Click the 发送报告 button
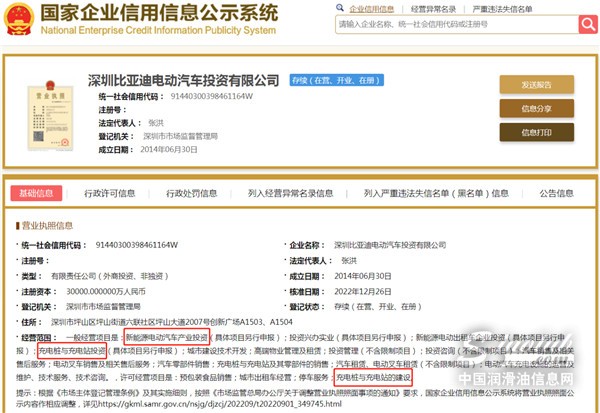The width and height of the screenshot is (600, 413). click(536, 85)
